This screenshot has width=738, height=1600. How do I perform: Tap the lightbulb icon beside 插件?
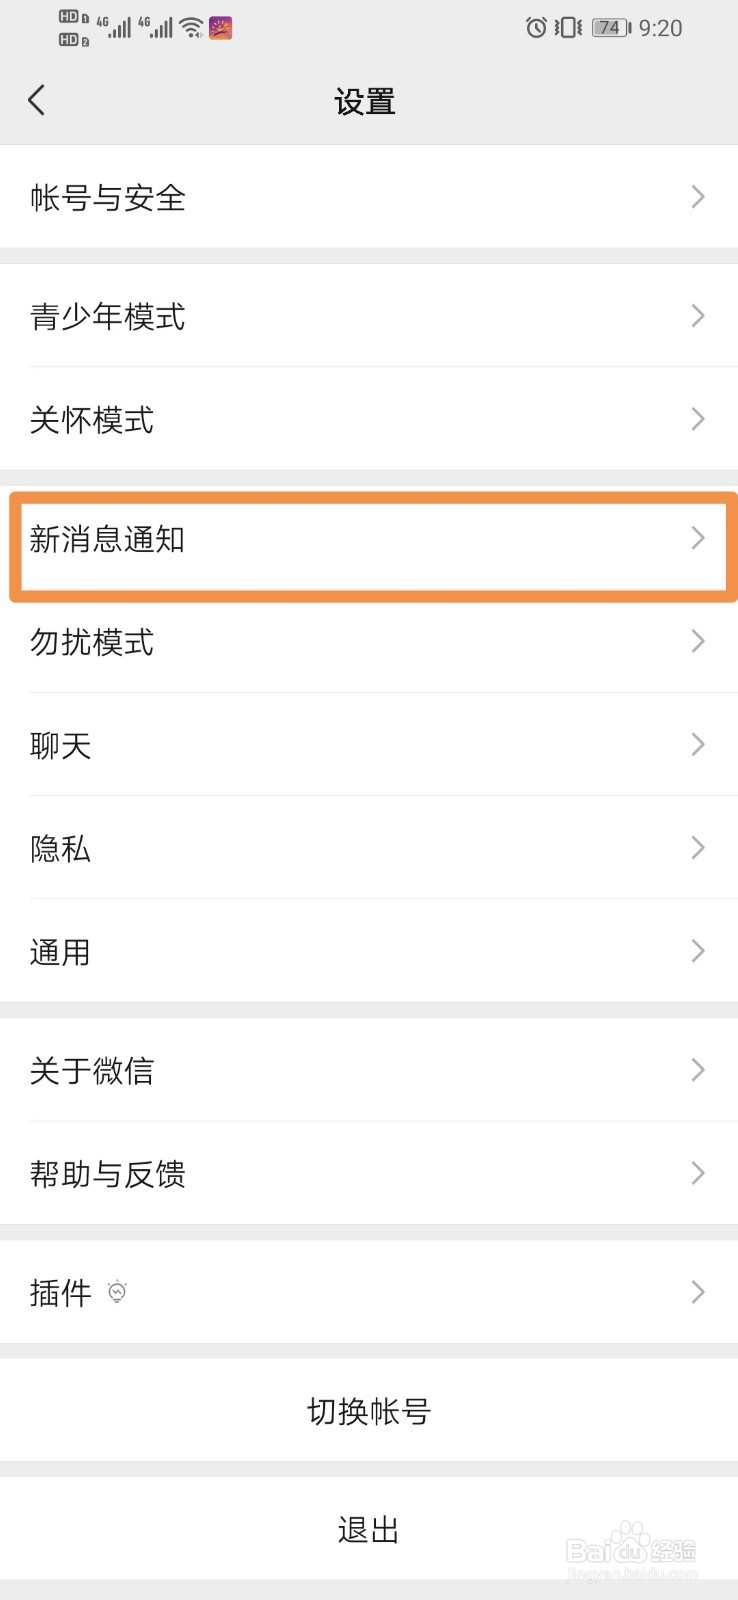click(x=117, y=1292)
